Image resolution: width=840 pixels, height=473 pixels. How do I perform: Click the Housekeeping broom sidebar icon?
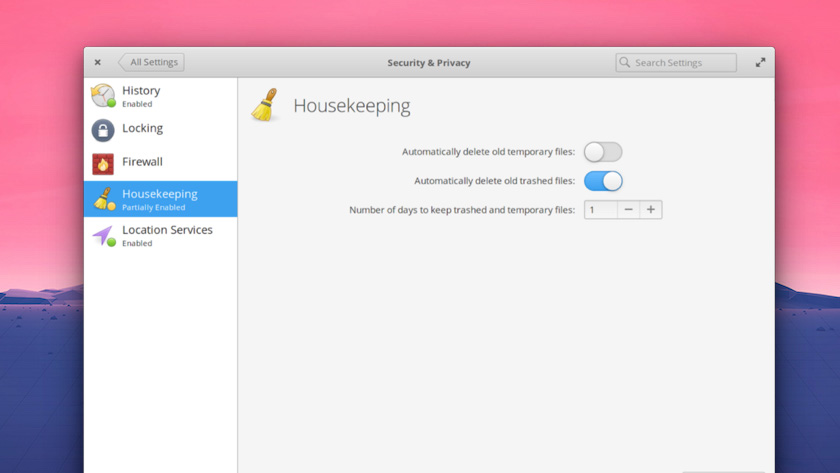point(104,199)
